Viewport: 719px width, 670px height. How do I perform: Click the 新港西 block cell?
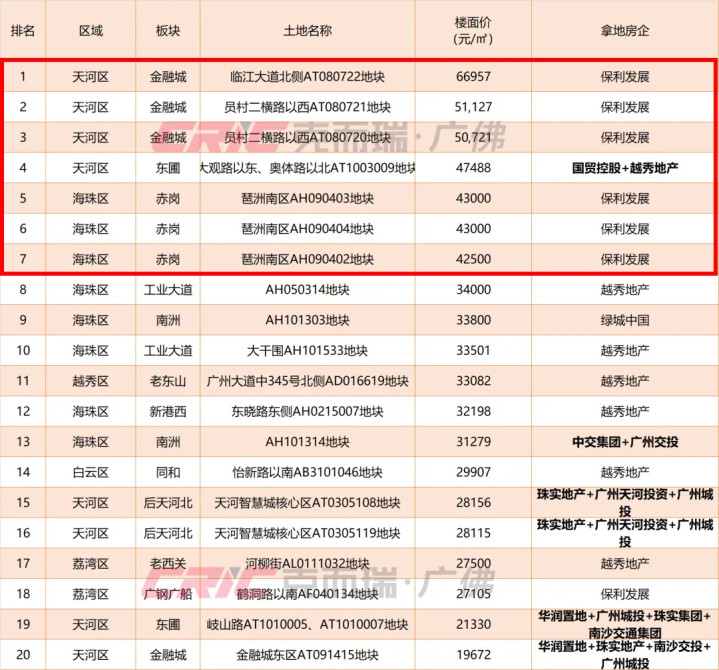click(x=168, y=411)
